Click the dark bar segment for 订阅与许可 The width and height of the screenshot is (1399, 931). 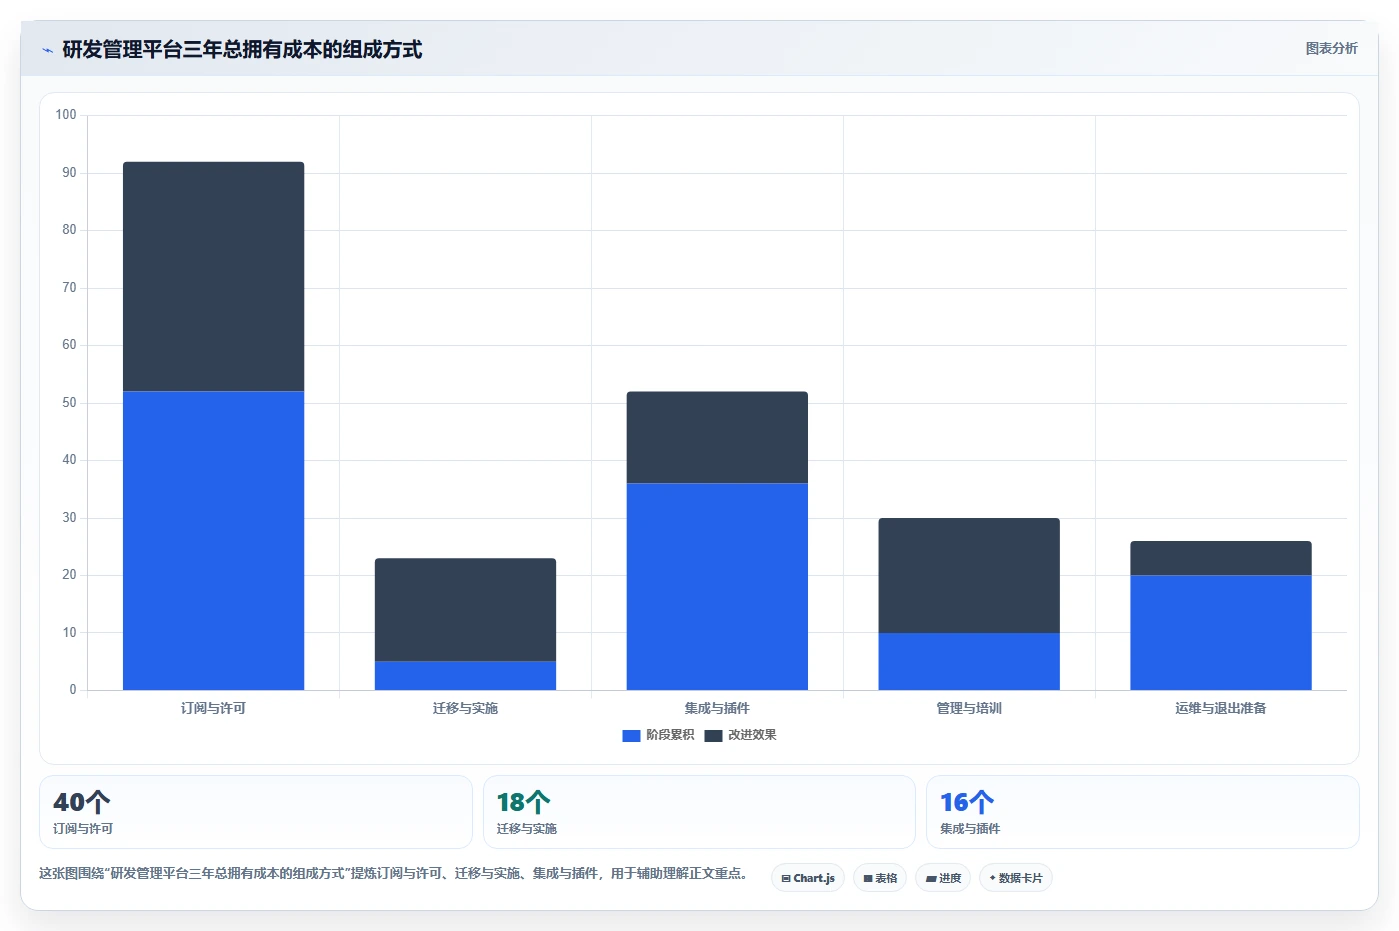213,276
